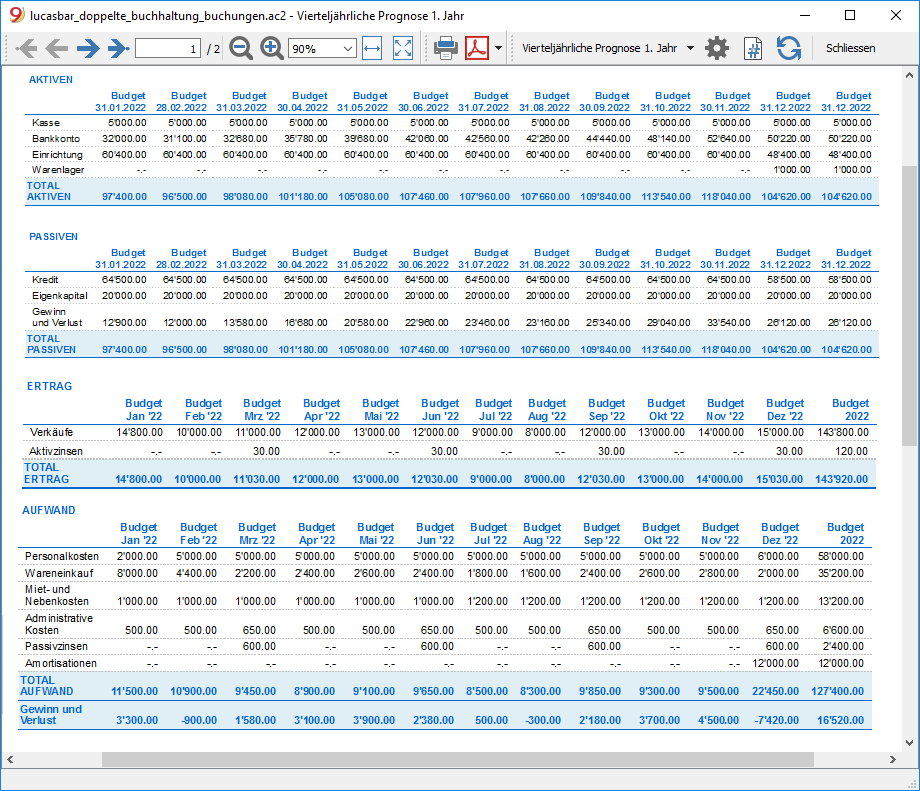Click TOTAL ERTRAG yearly value 143'920.00
920x791 pixels.
(x=841, y=479)
